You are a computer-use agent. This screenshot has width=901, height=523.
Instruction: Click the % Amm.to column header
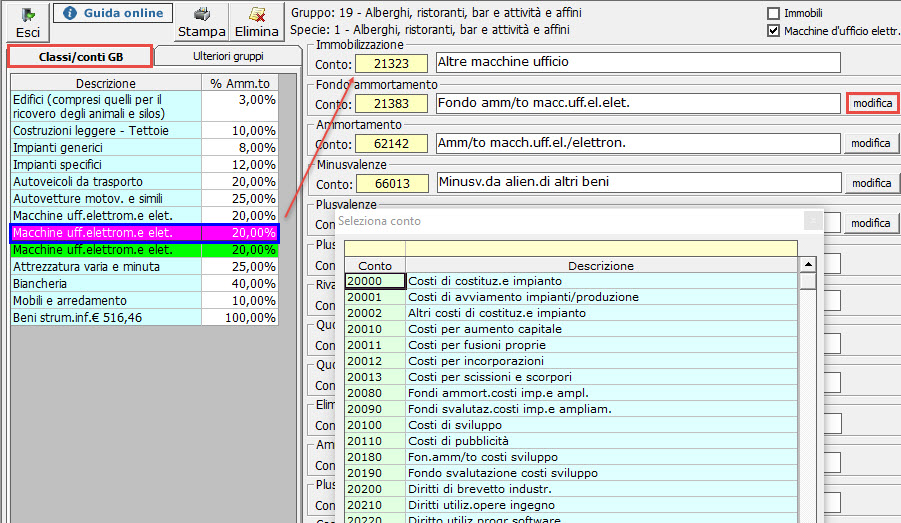coord(240,83)
